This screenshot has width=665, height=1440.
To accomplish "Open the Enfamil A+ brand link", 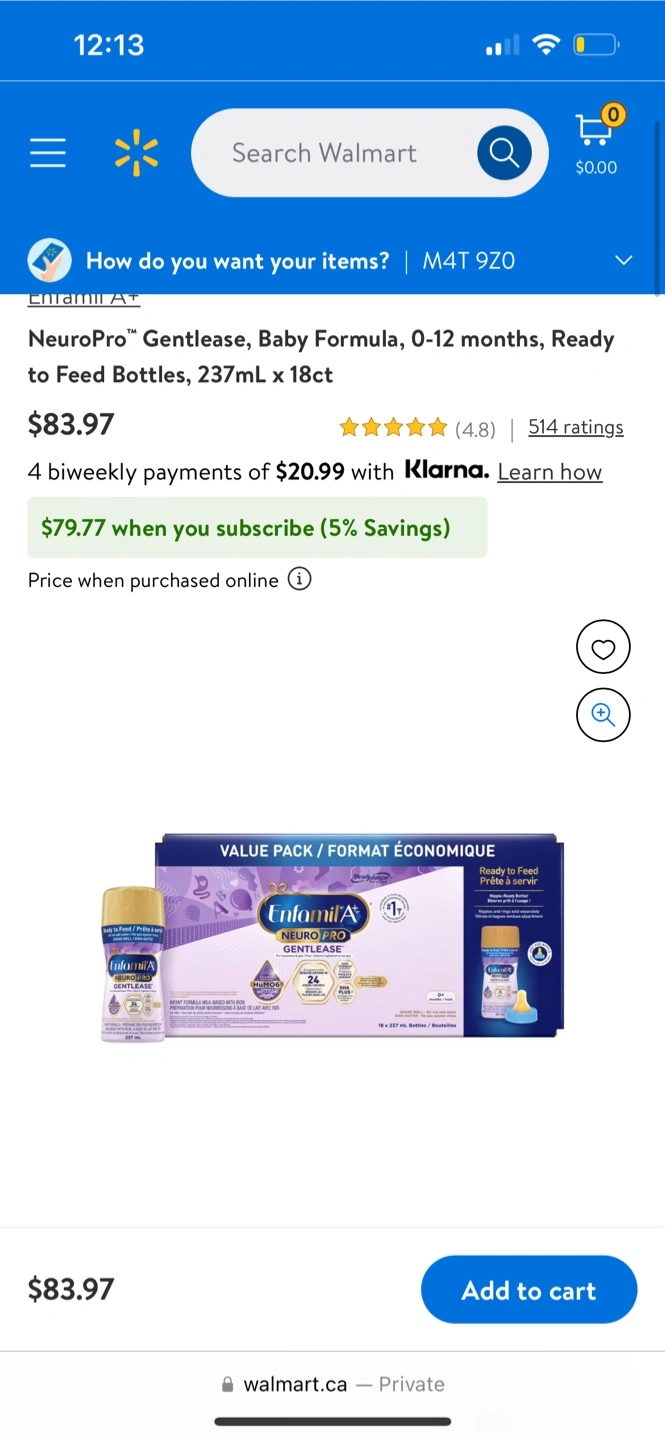I will point(84,298).
